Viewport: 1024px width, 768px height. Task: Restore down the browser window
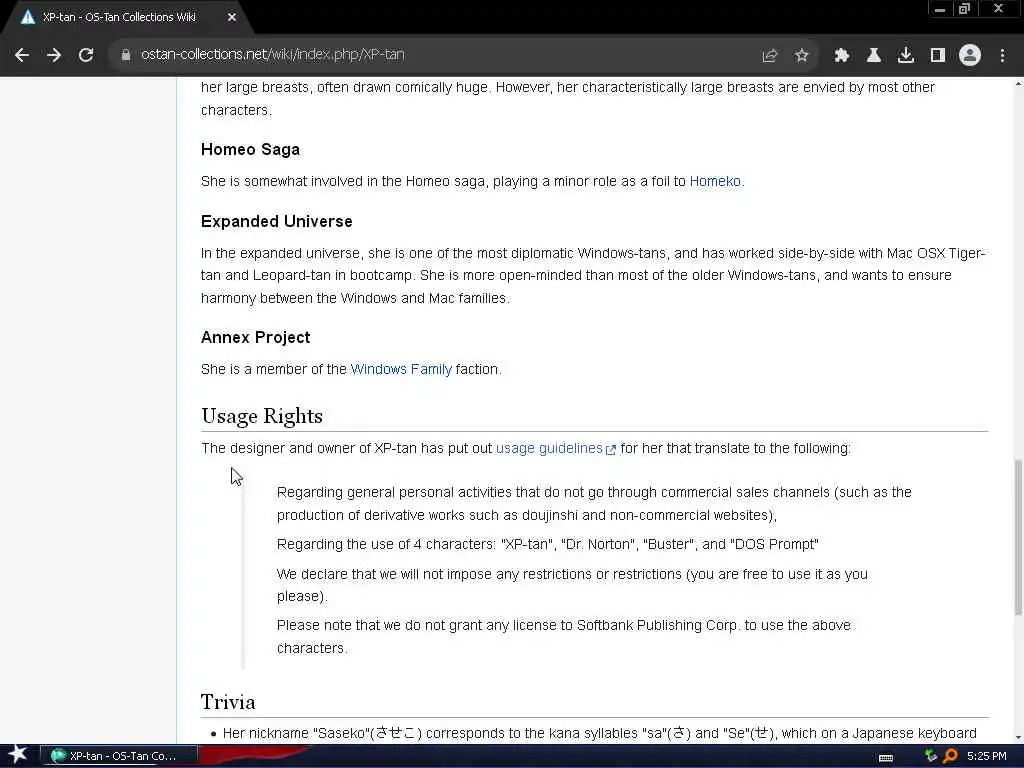tap(965, 8)
